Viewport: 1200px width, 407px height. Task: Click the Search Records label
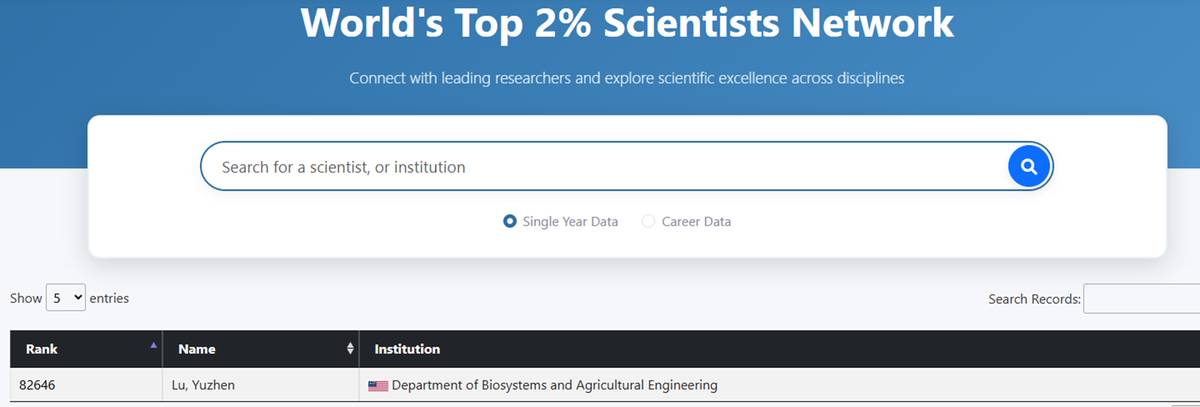[x=1034, y=299]
